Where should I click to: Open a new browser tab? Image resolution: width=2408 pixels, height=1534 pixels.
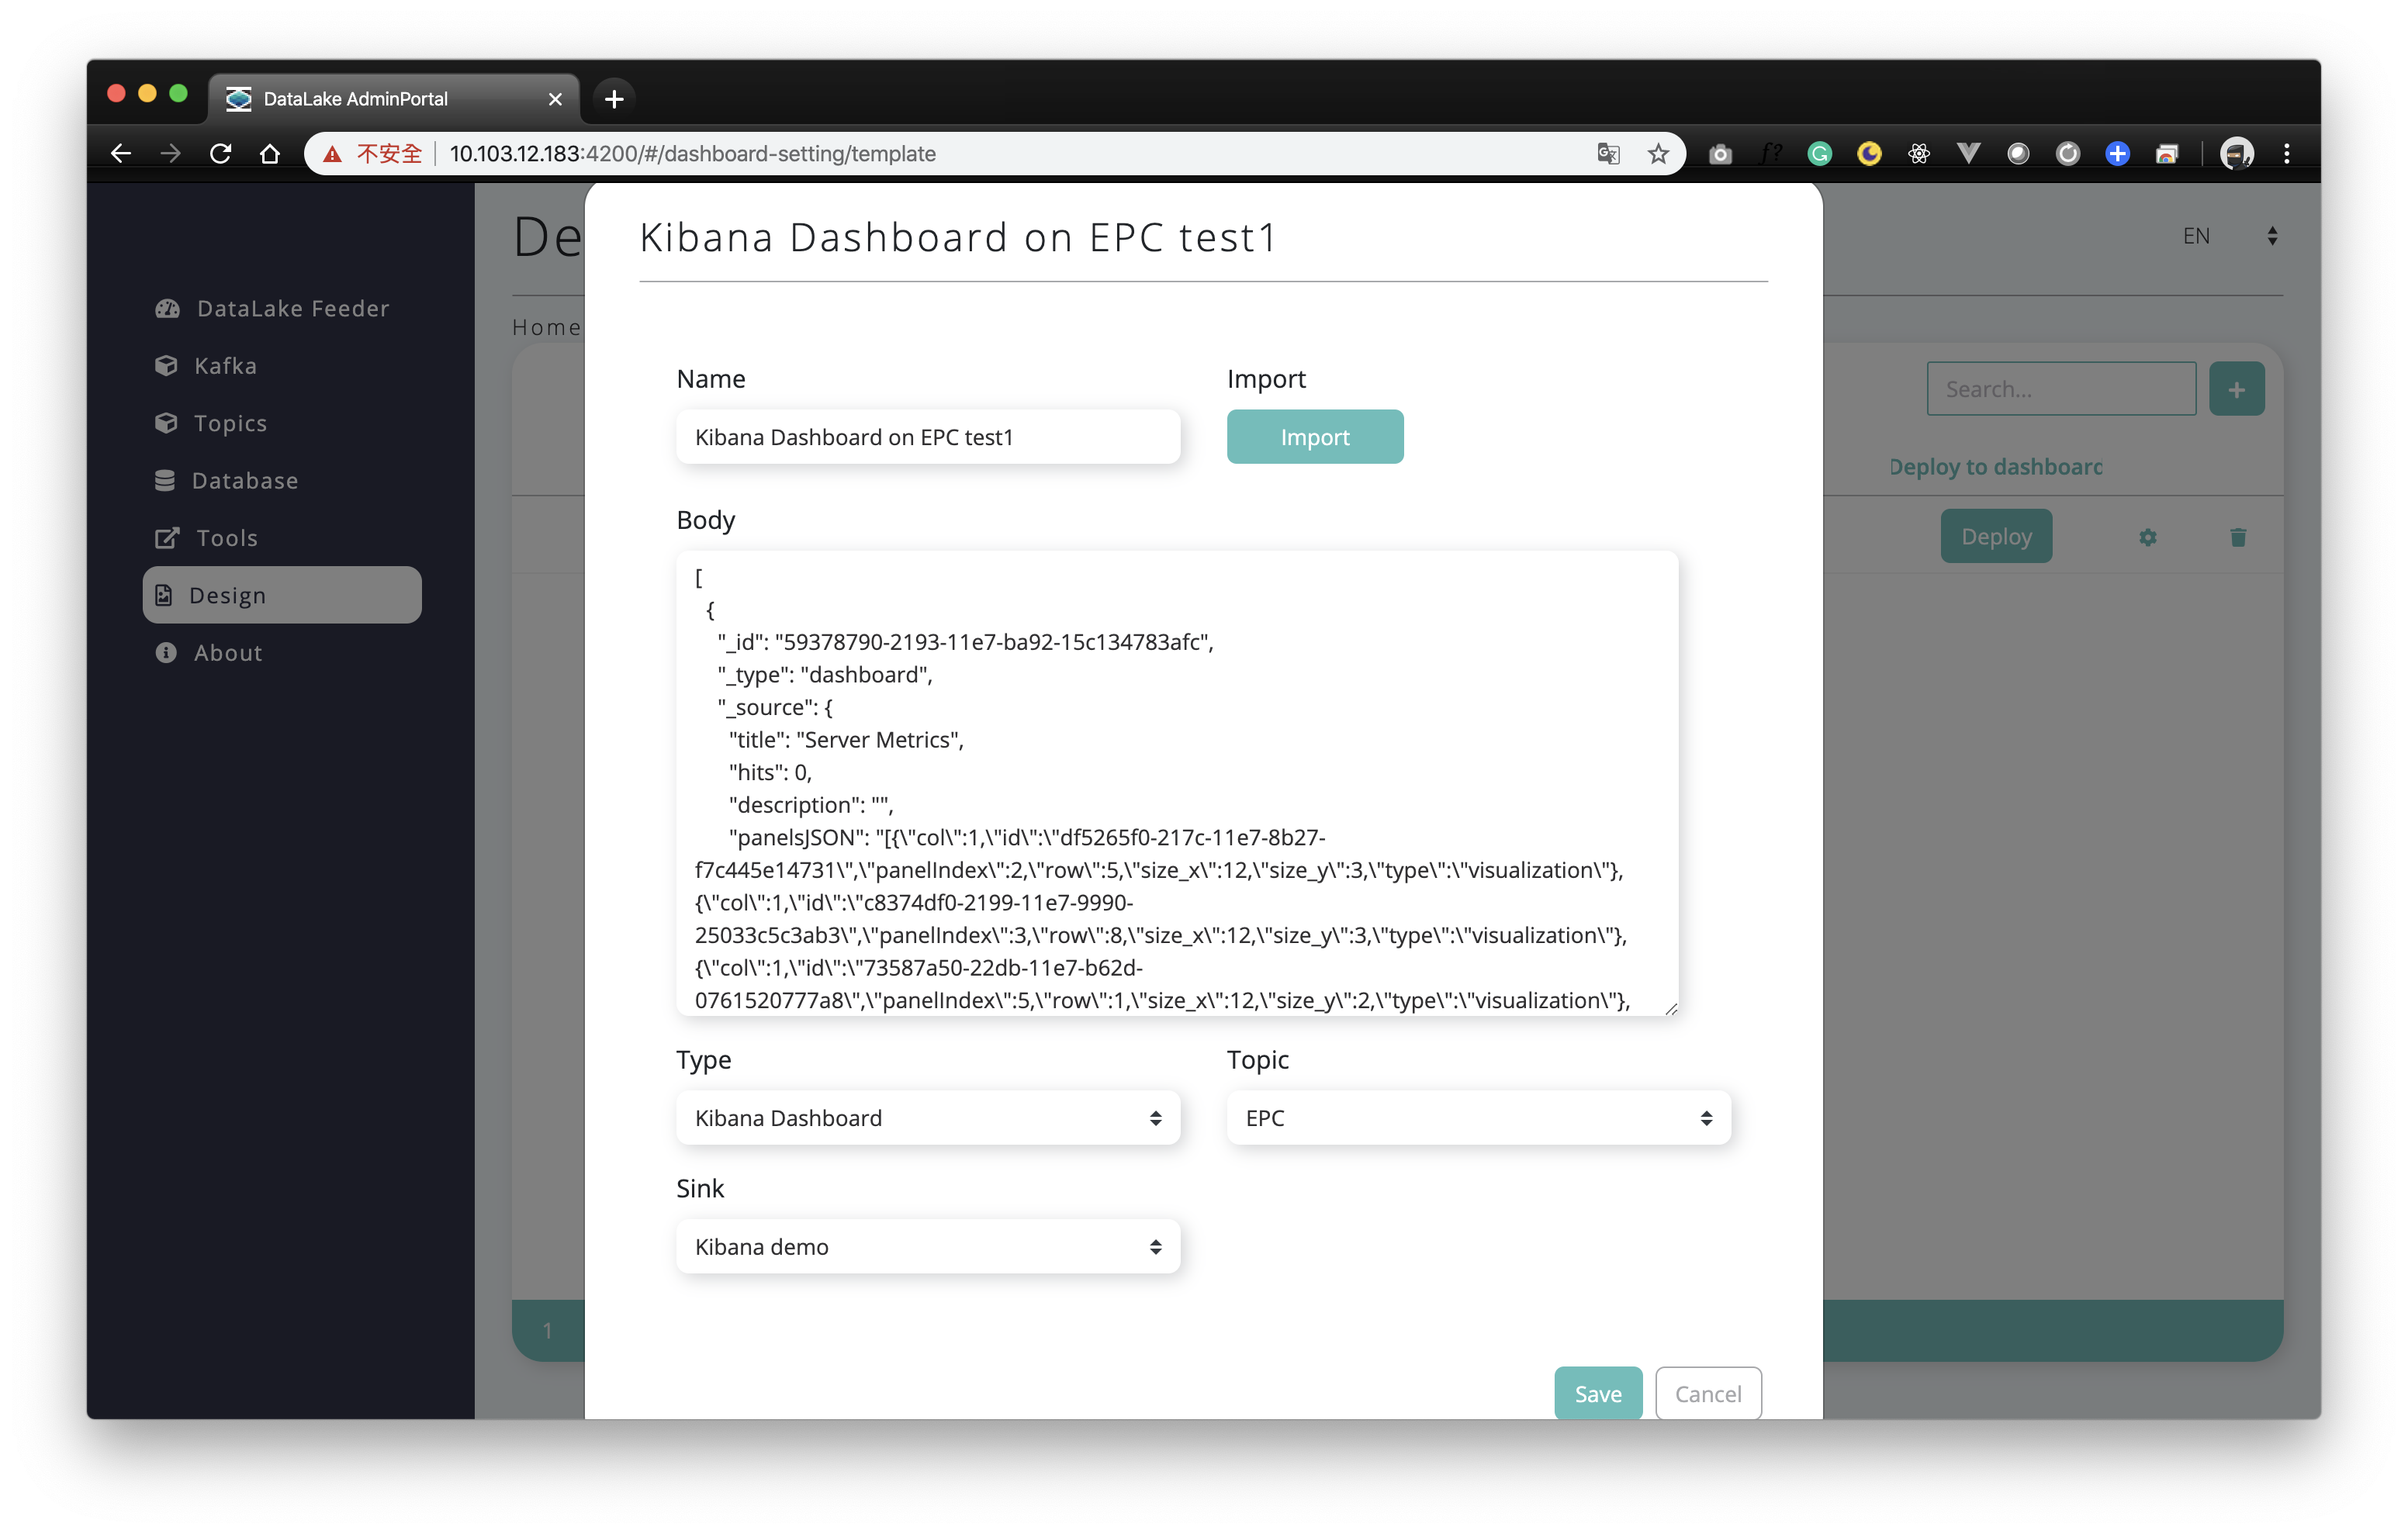pyautogui.click(x=614, y=99)
